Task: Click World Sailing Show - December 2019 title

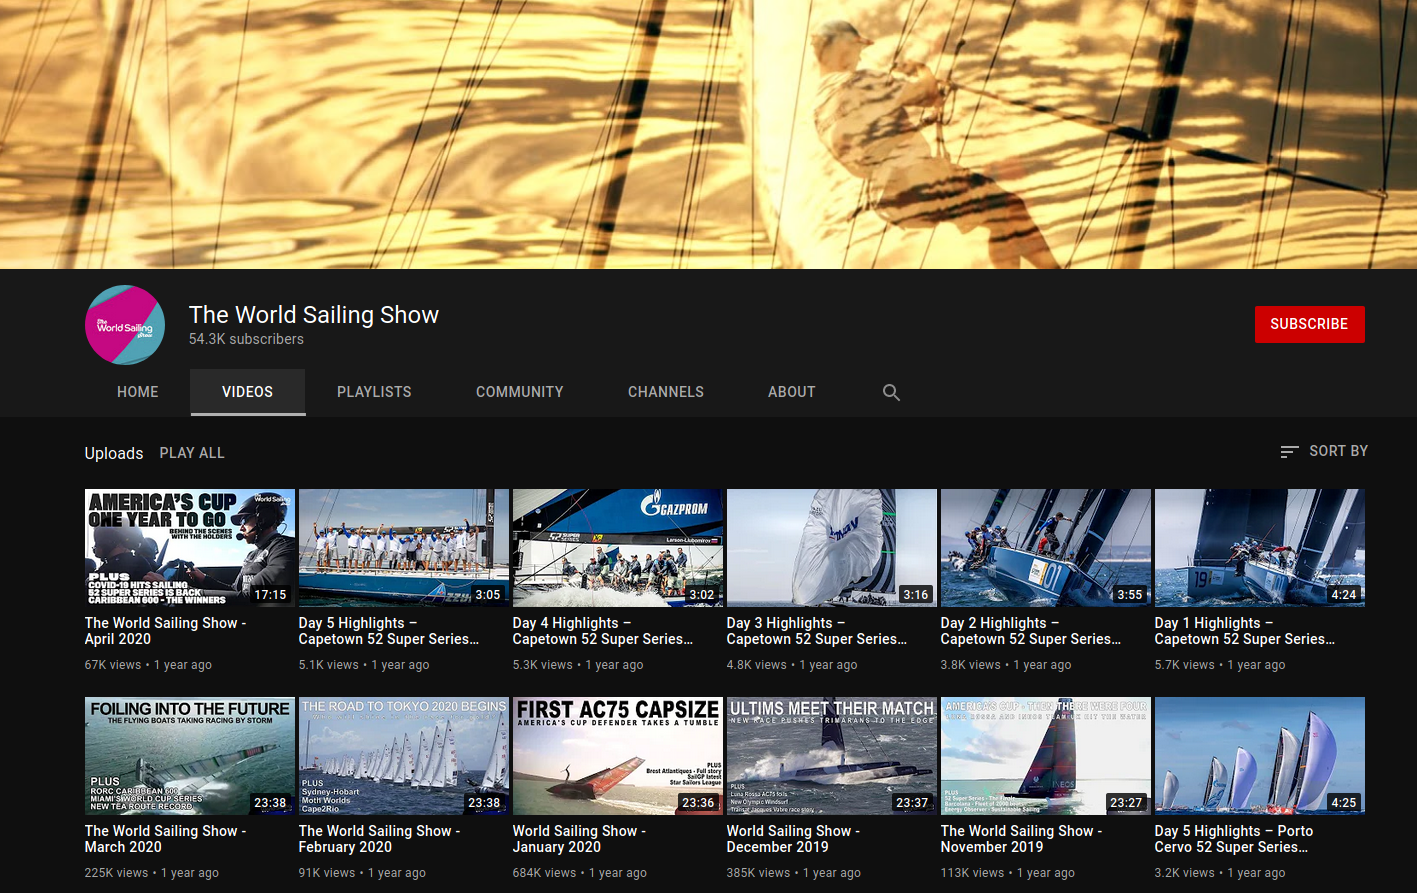Action: (x=793, y=839)
